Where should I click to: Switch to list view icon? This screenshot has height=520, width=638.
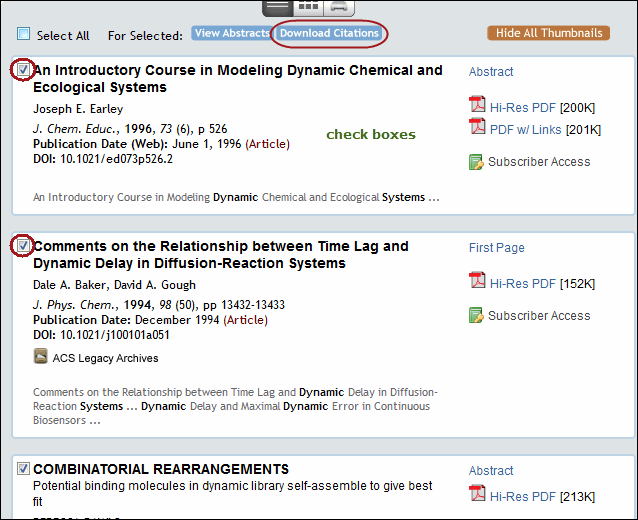click(277, 7)
